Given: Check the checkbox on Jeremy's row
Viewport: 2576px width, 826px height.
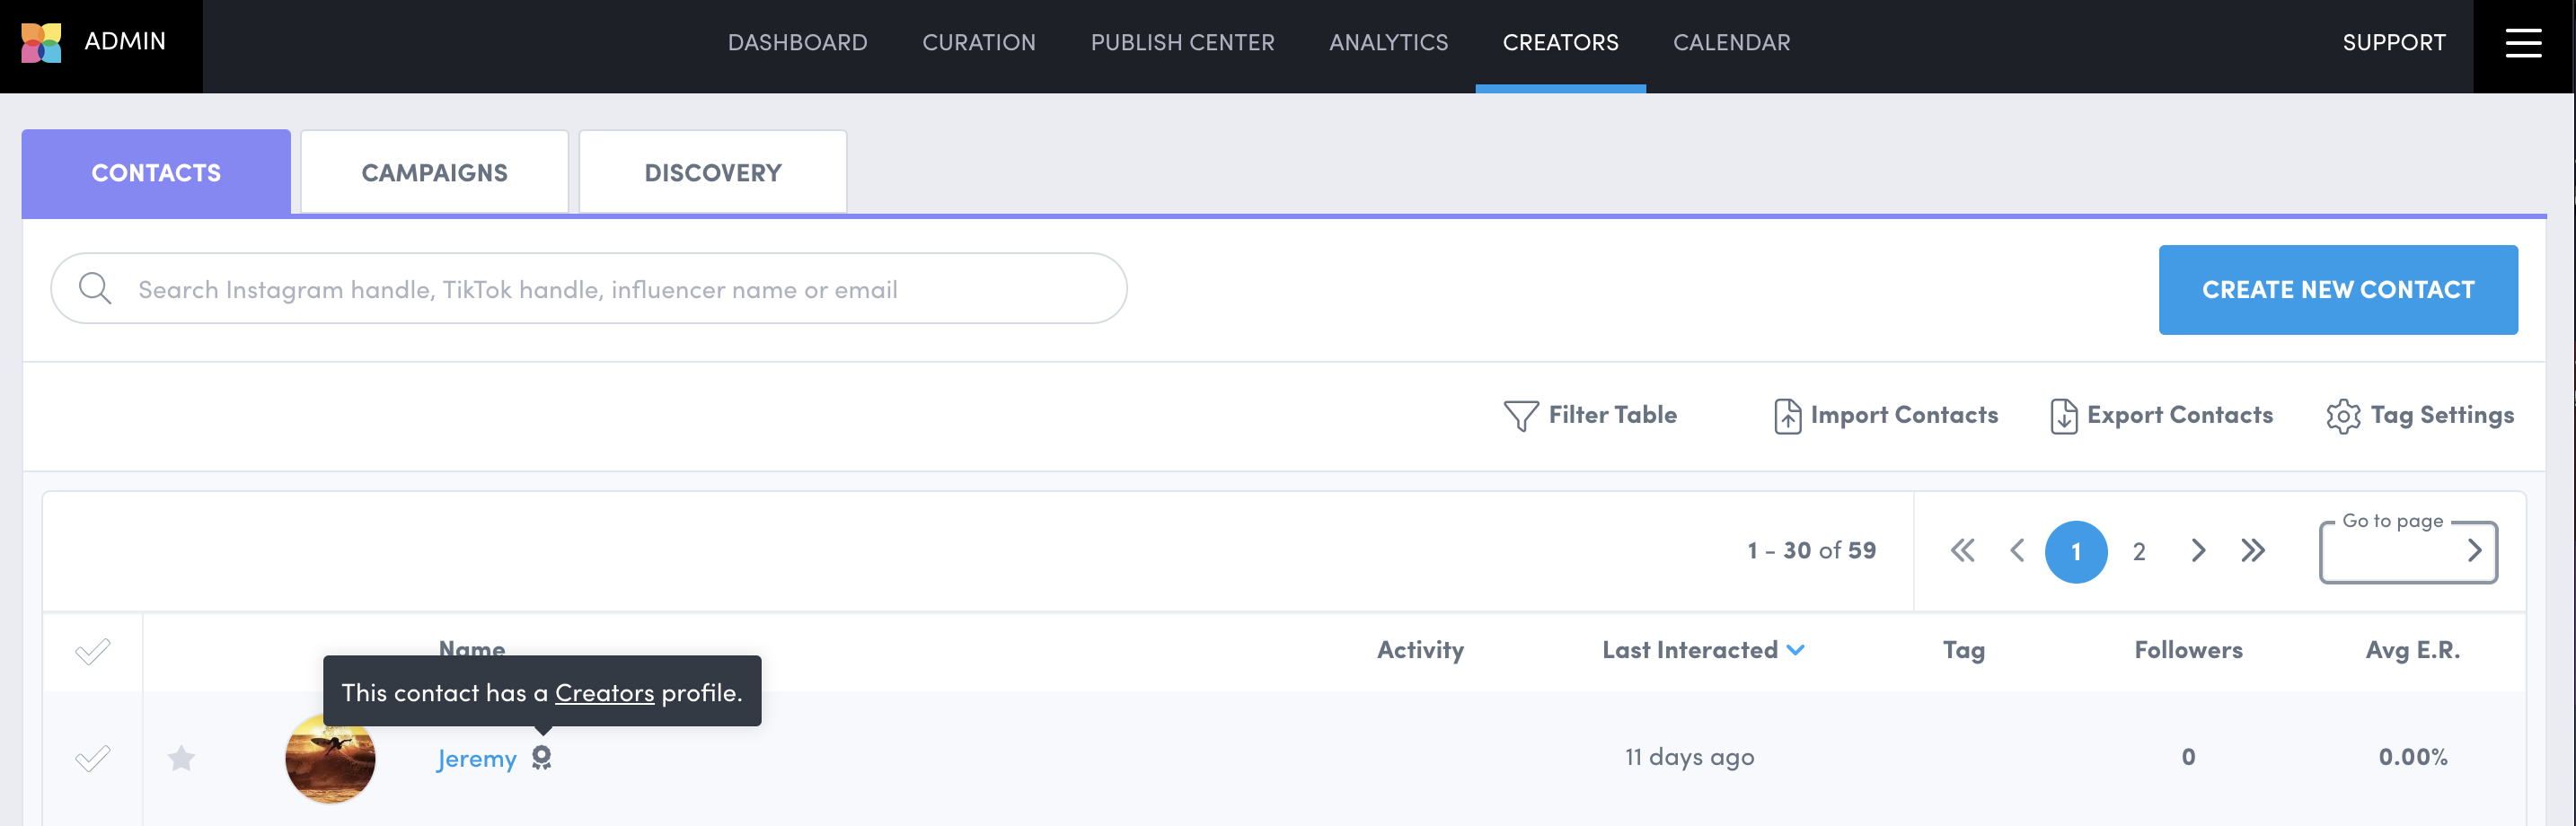Looking at the screenshot, I should (x=92, y=758).
